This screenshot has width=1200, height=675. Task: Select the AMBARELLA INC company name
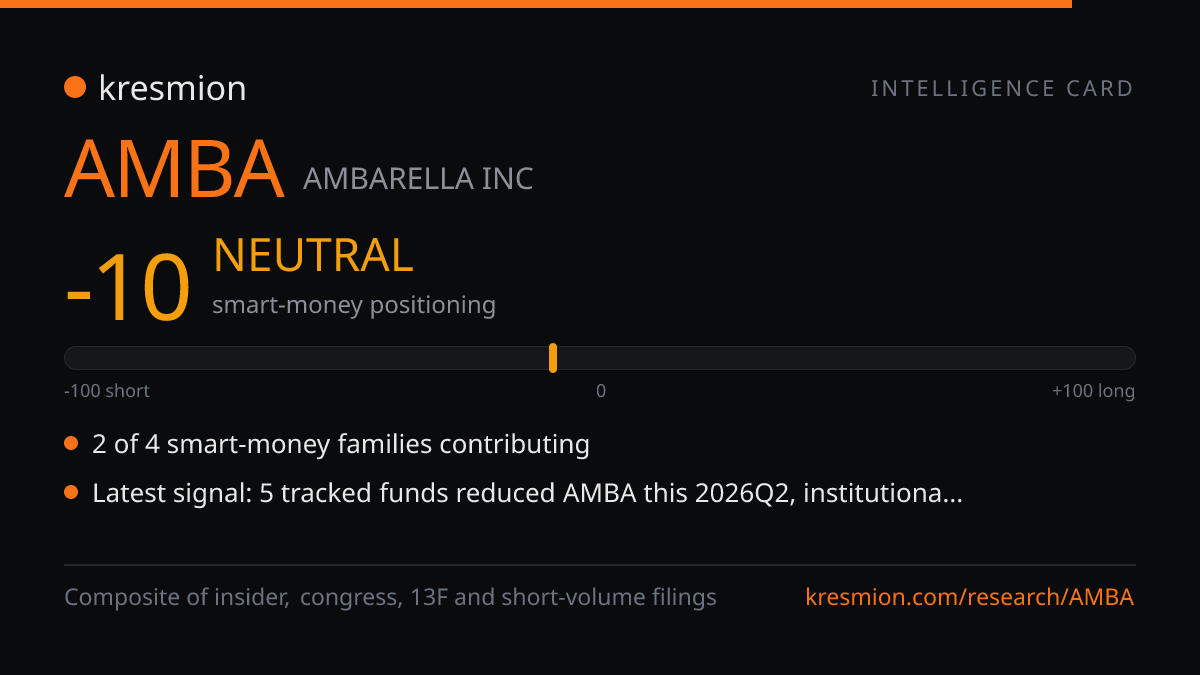pos(418,179)
